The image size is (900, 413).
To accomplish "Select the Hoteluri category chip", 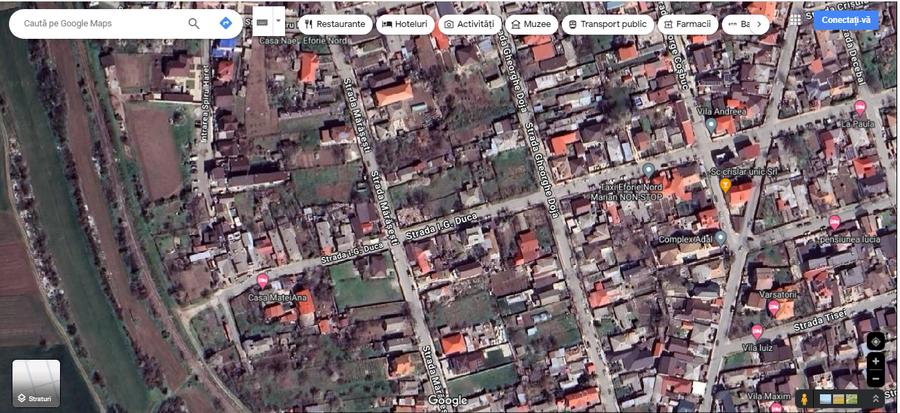I will (x=405, y=24).
